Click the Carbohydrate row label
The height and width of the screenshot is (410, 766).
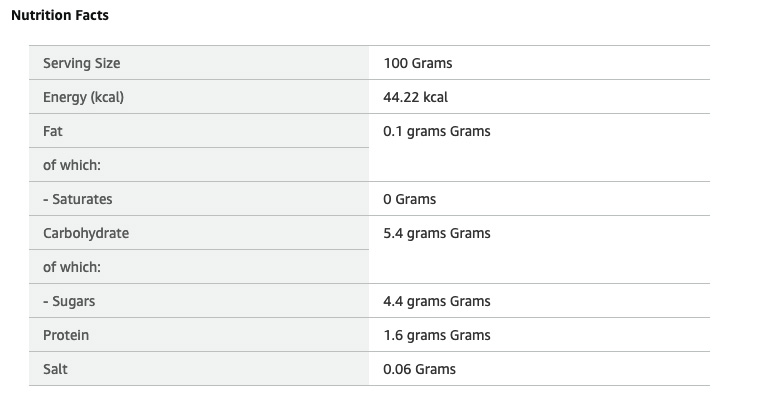[x=86, y=233]
